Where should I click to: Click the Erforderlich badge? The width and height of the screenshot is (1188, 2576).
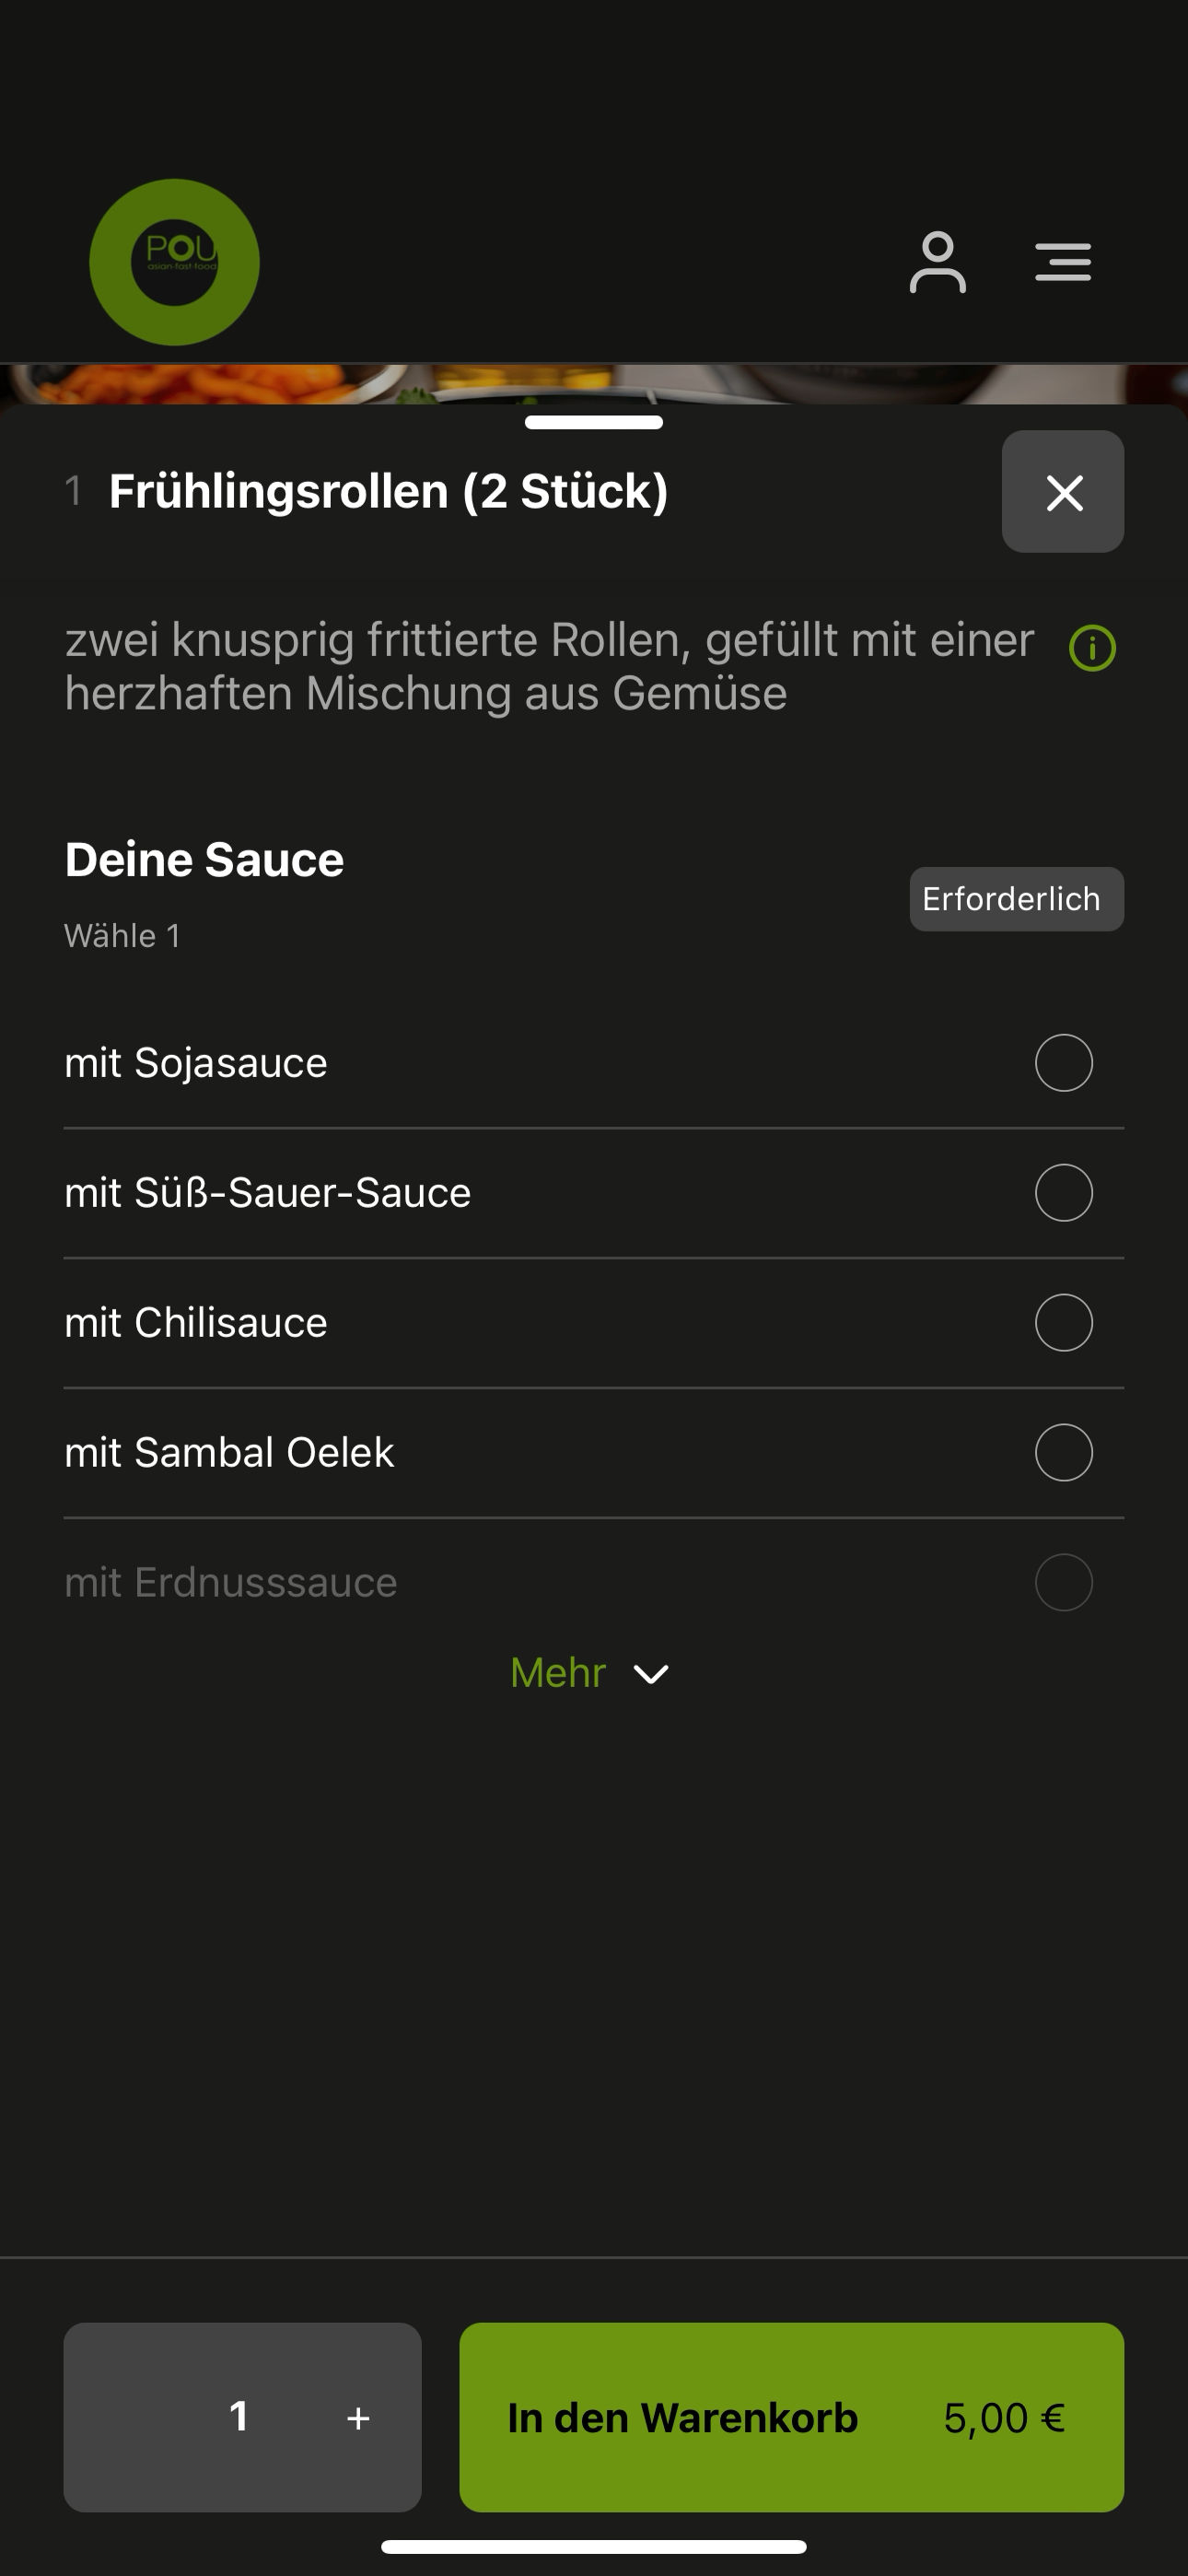point(1016,899)
